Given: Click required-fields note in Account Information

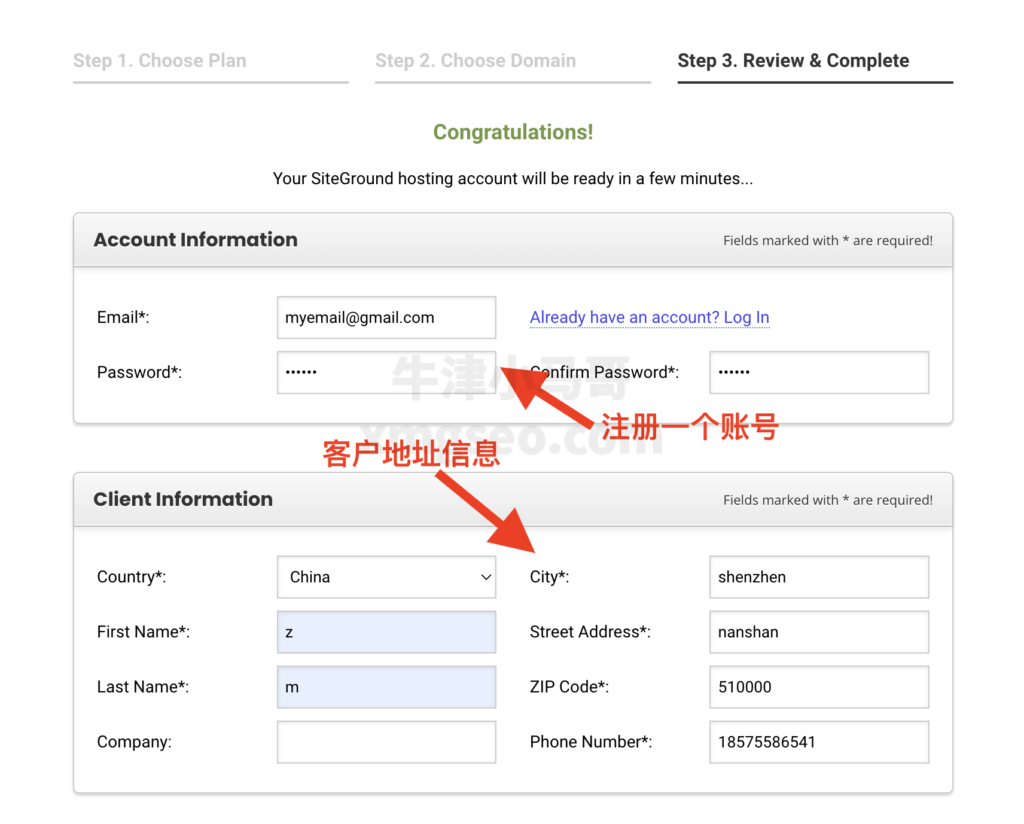Looking at the screenshot, I should coord(827,240).
